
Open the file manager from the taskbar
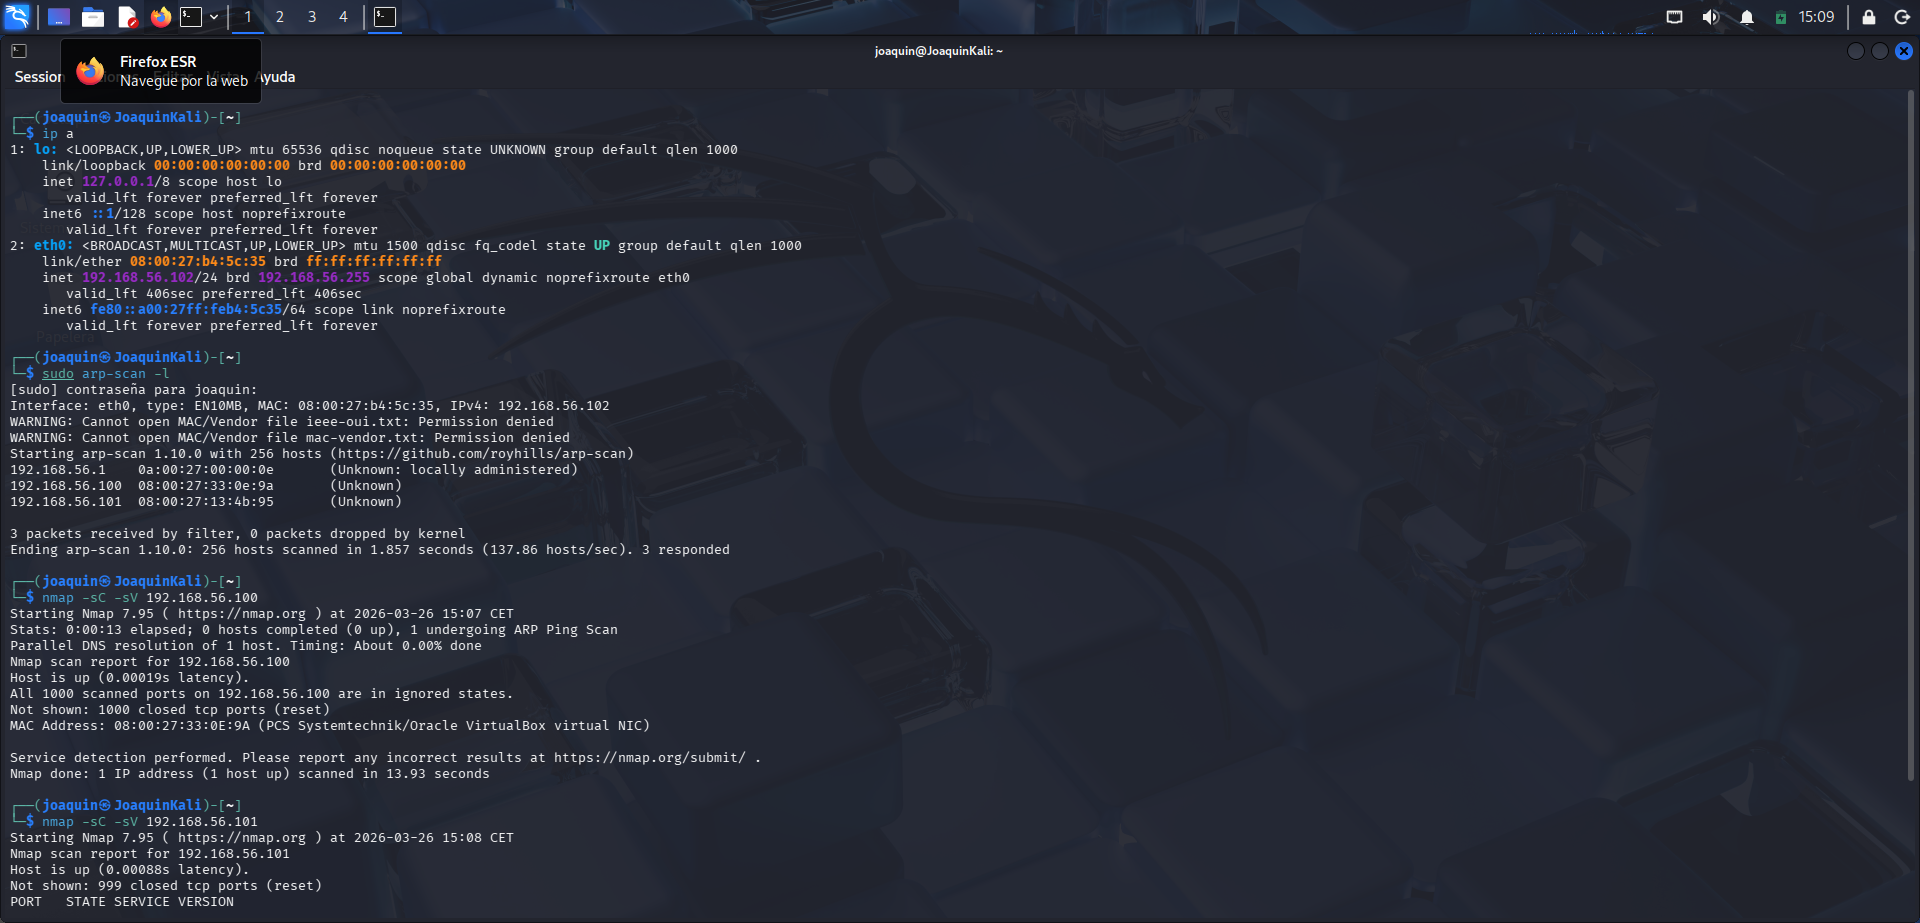click(94, 16)
